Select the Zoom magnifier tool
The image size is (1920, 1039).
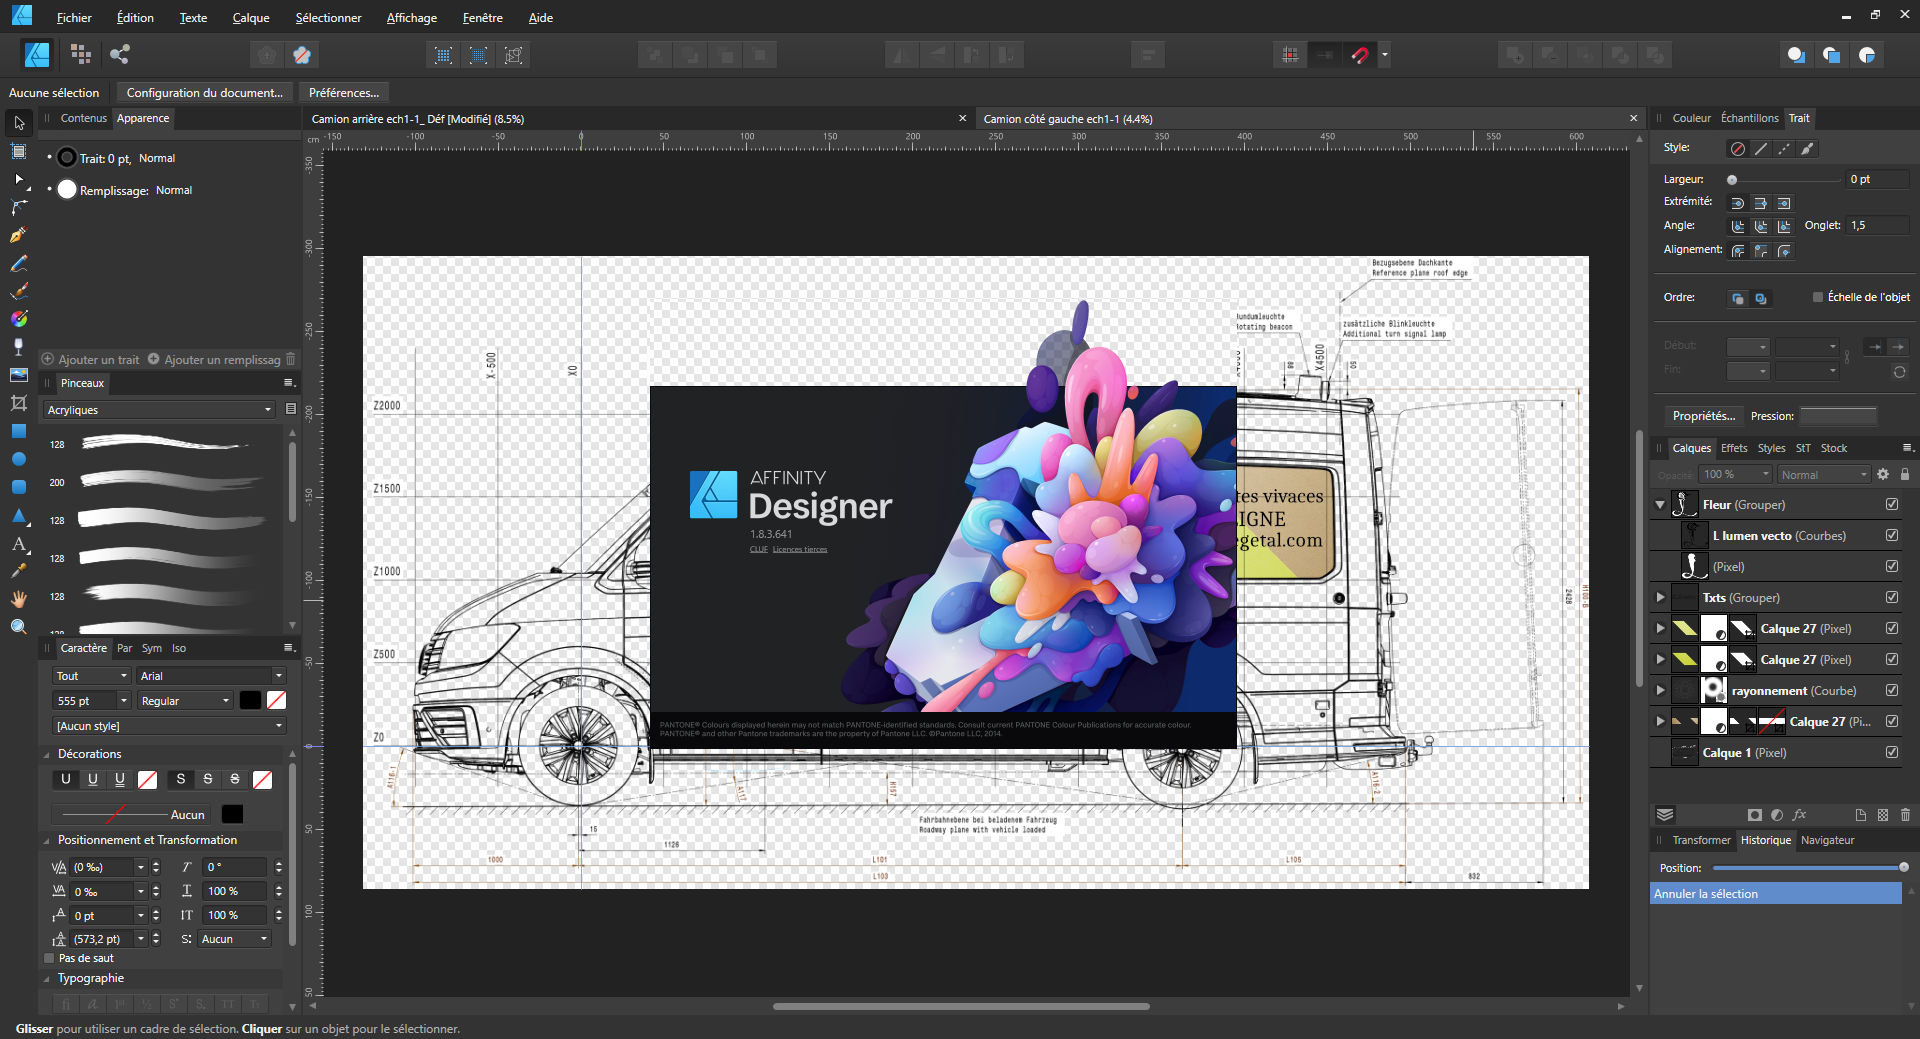click(x=18, y=627)
